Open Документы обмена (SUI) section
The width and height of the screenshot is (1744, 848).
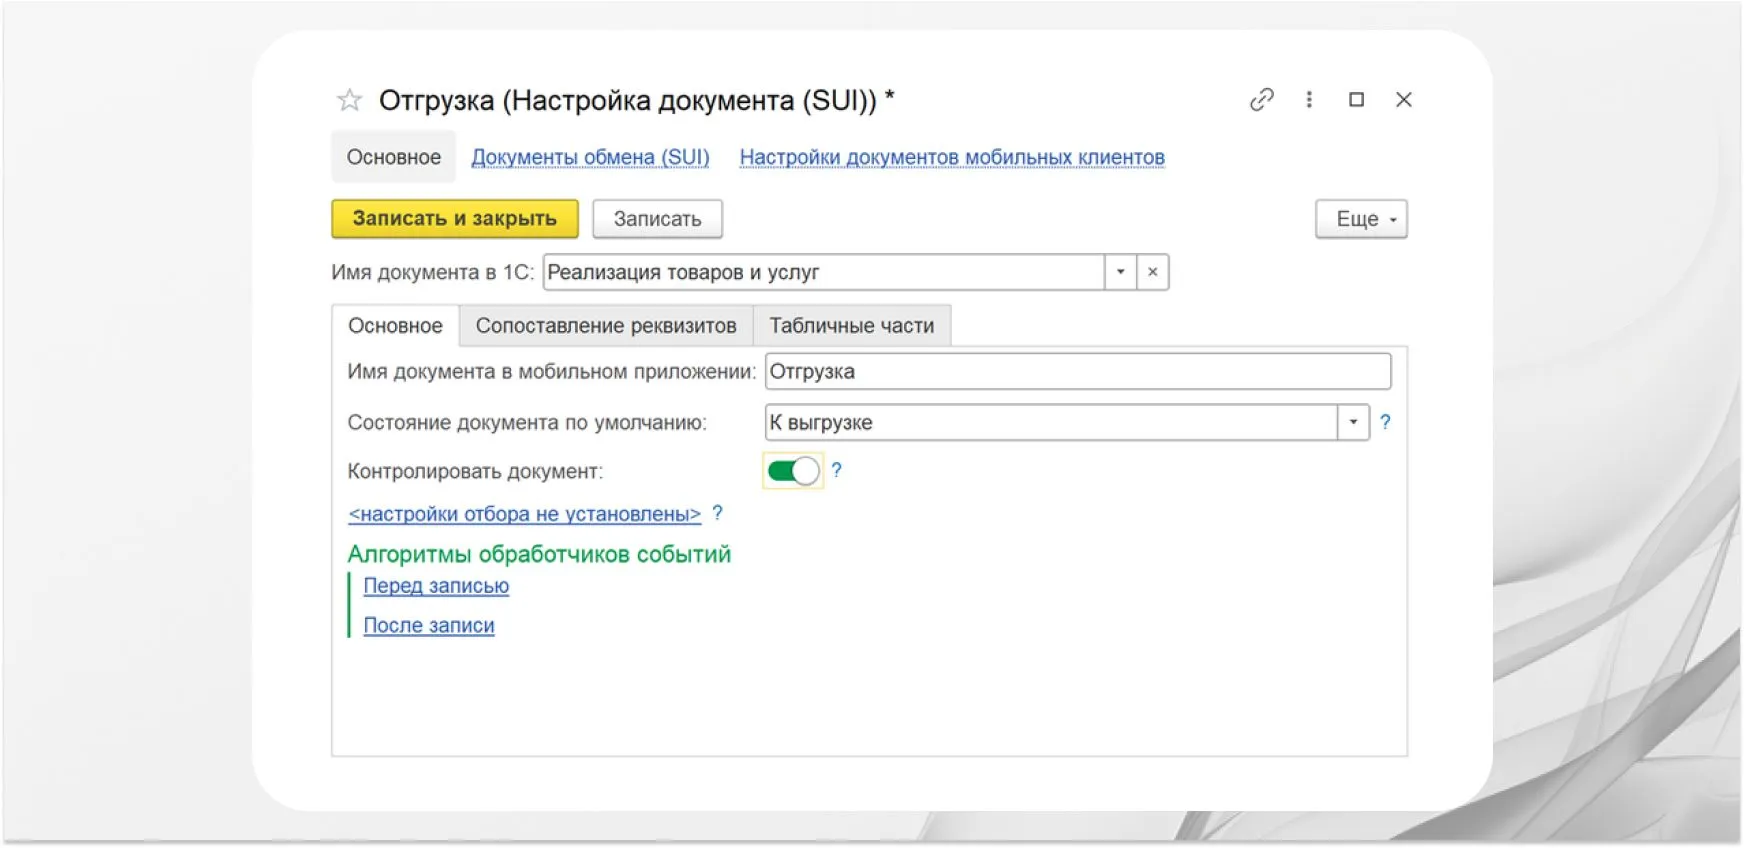tap(590, 157)
